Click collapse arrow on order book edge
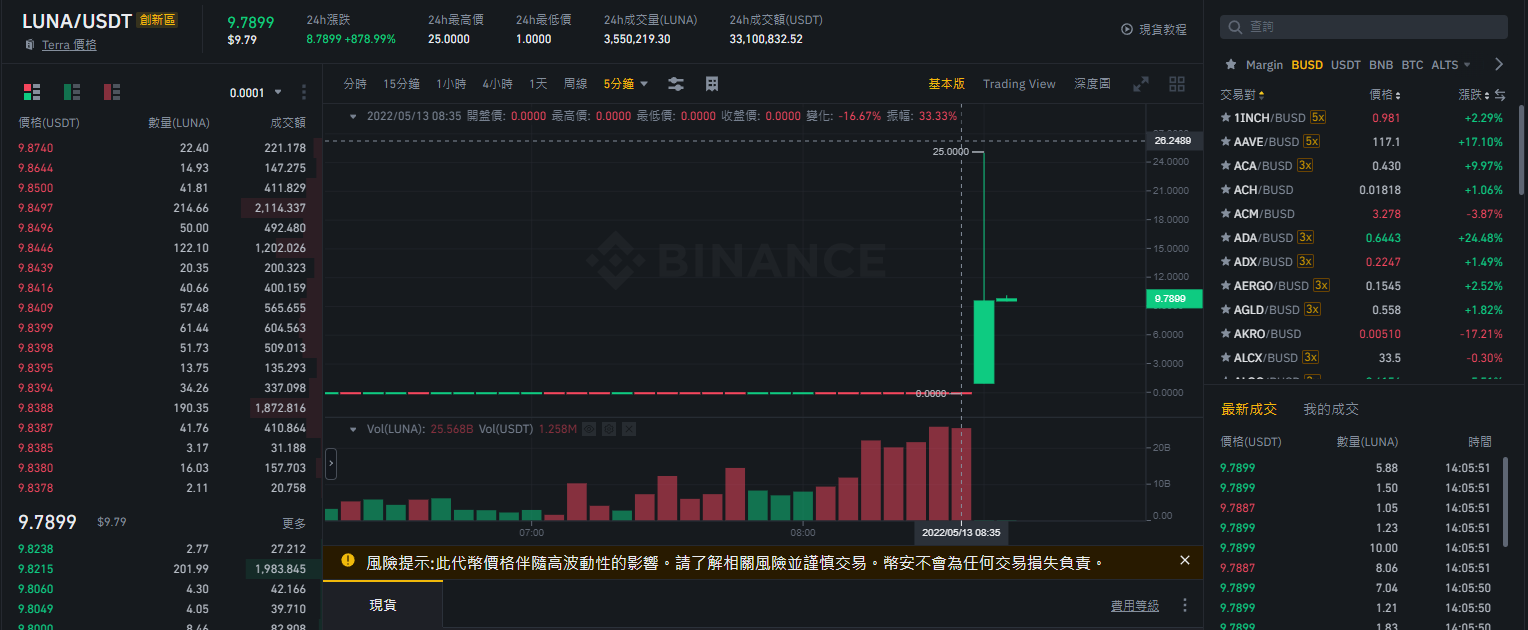Viewport: 1528px width, 630px height. point(331,463)
